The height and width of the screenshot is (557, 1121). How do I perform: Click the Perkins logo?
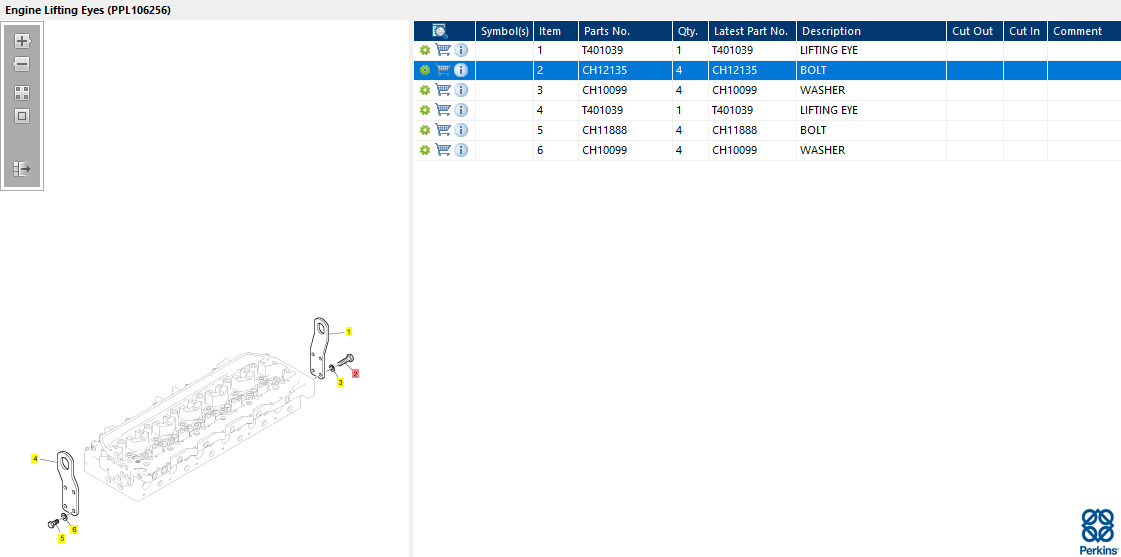coord(1097,532)
